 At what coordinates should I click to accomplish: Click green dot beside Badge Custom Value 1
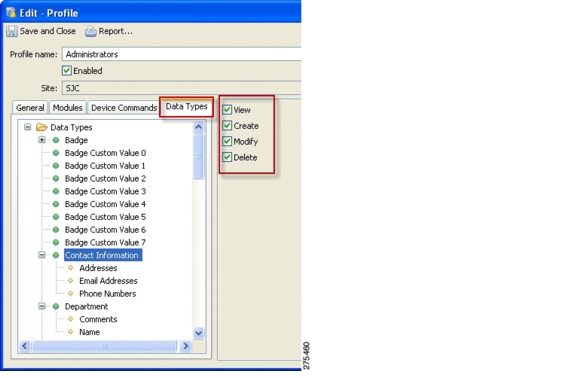coord(56,166)
